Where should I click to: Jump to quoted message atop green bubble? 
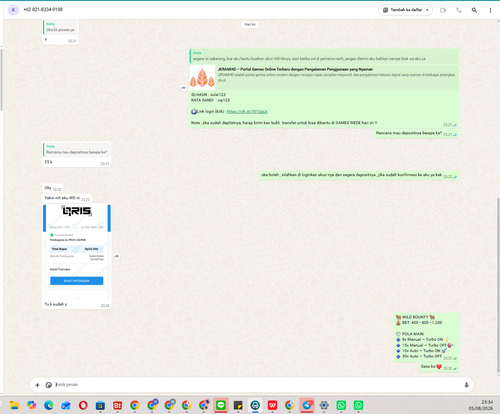click(x=324, y=56)
